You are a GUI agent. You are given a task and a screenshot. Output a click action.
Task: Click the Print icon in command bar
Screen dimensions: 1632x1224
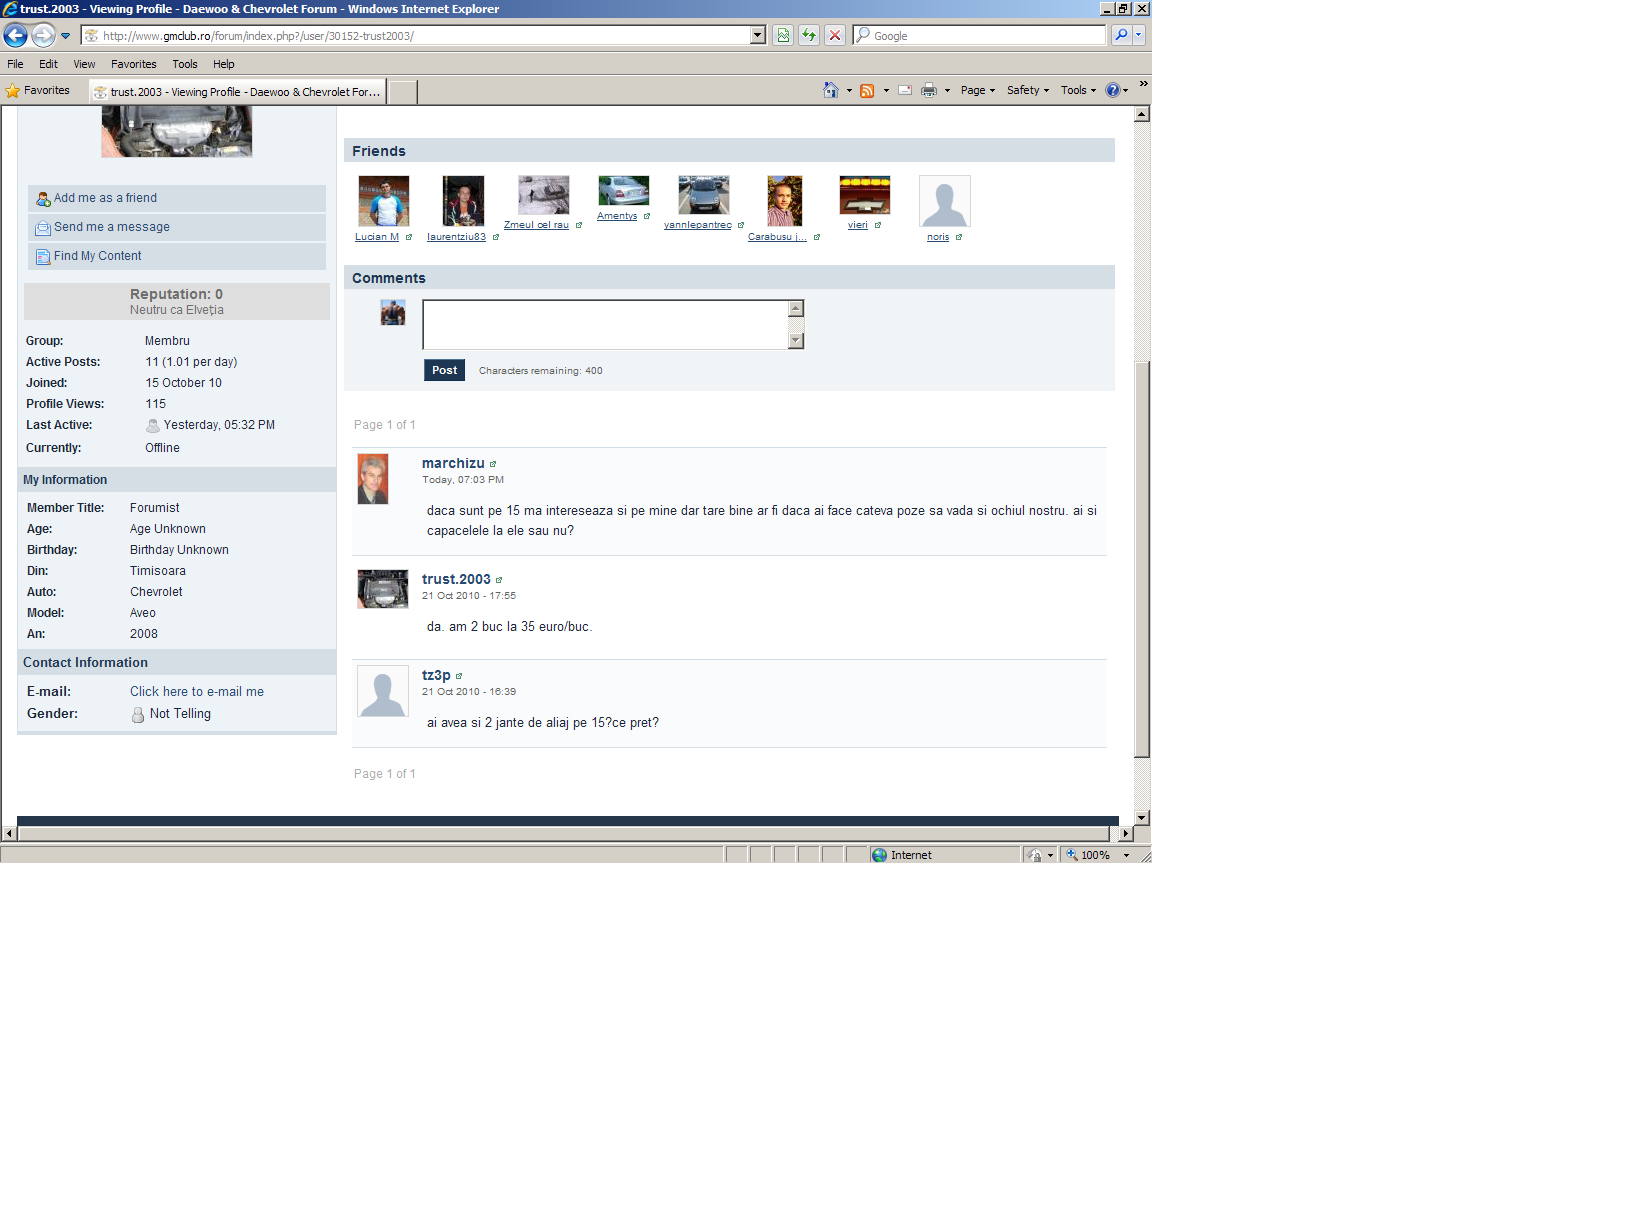tap(929, 90)
